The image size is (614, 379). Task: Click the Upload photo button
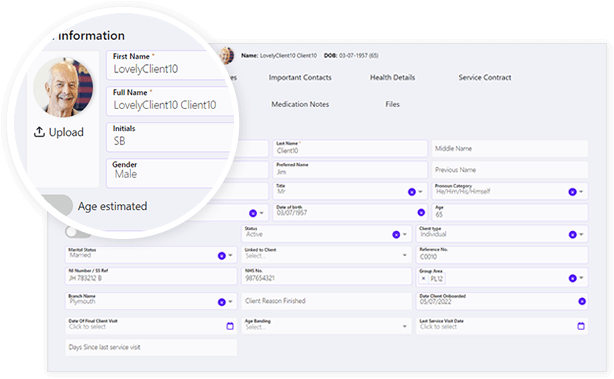pyautogui.click(x=59, y=132)
